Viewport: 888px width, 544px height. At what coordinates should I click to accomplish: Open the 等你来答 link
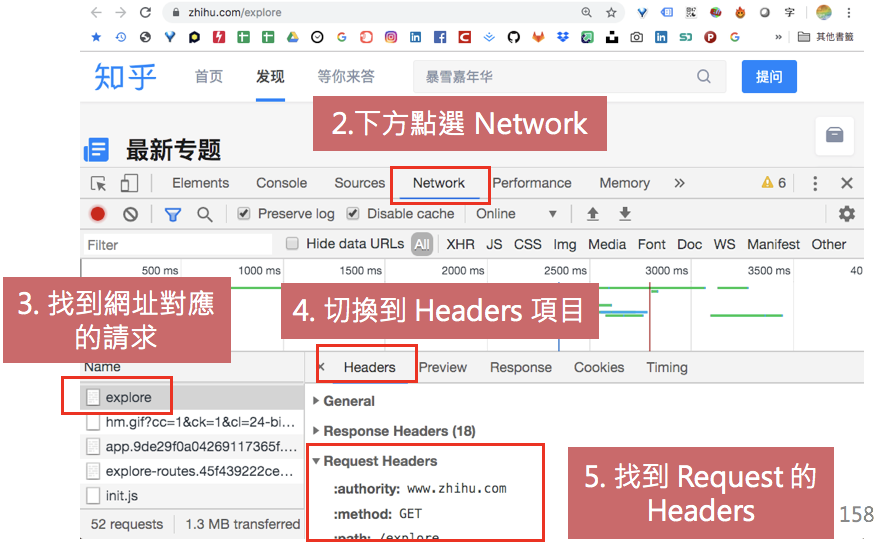tap(345, 76)
